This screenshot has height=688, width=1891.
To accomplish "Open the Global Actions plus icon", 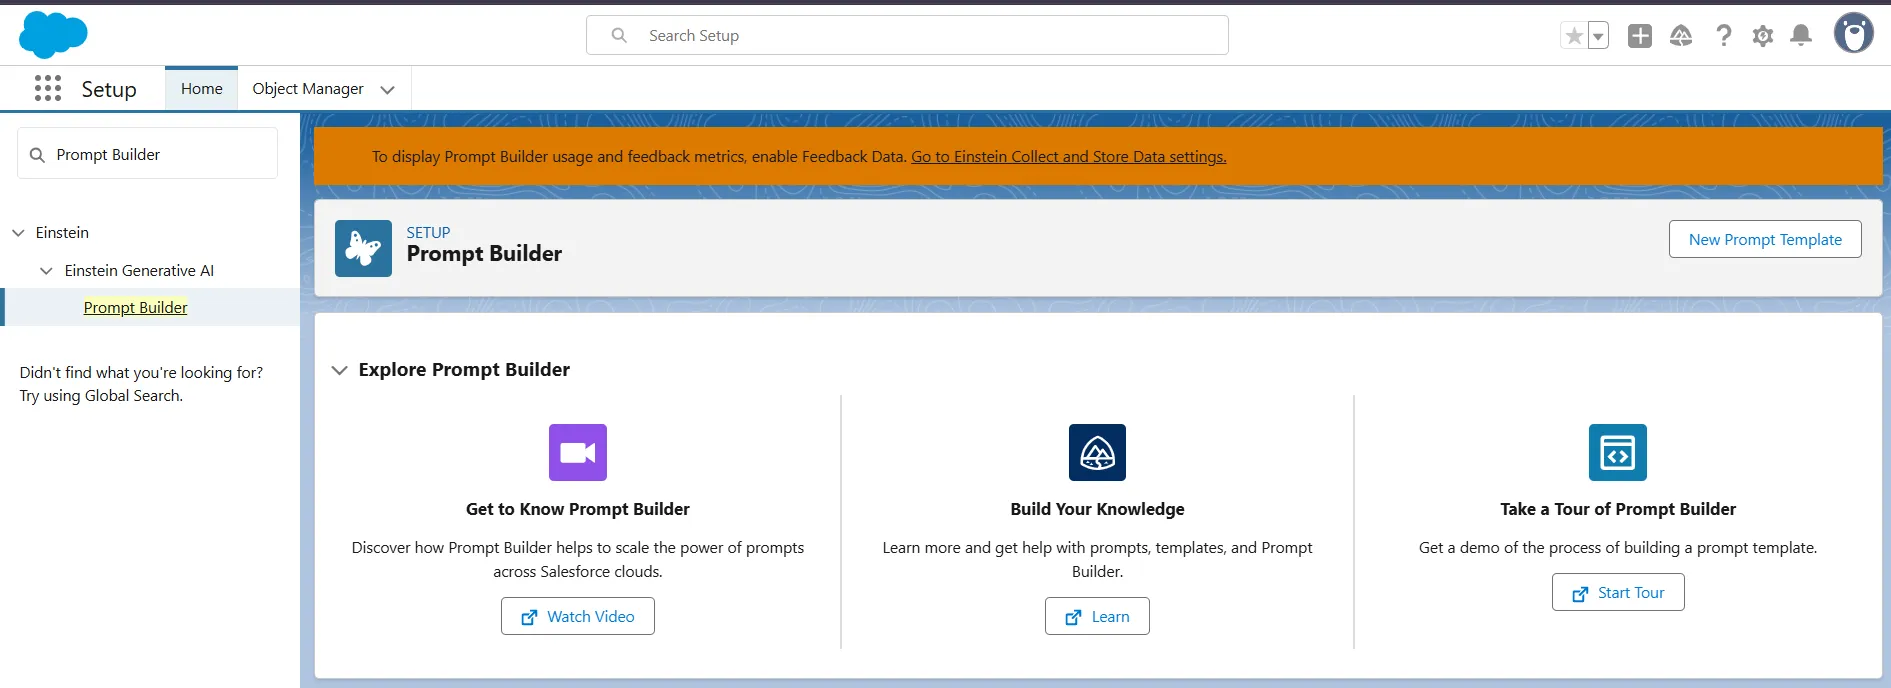I will point(1640,36).
